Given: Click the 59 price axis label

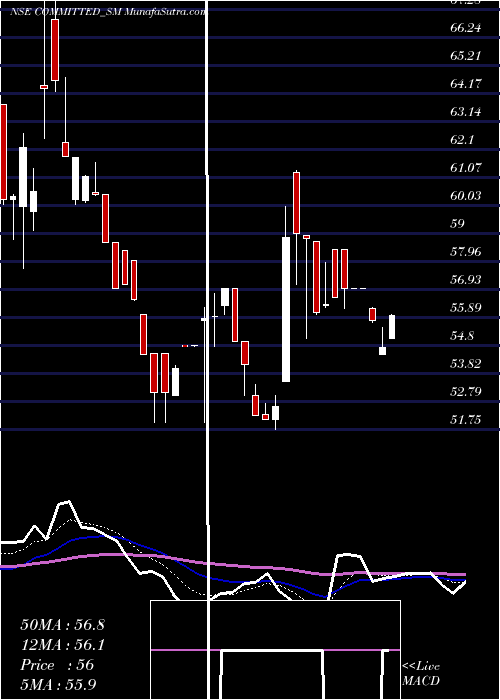Looking at the screenshot, I should point(458,224).
